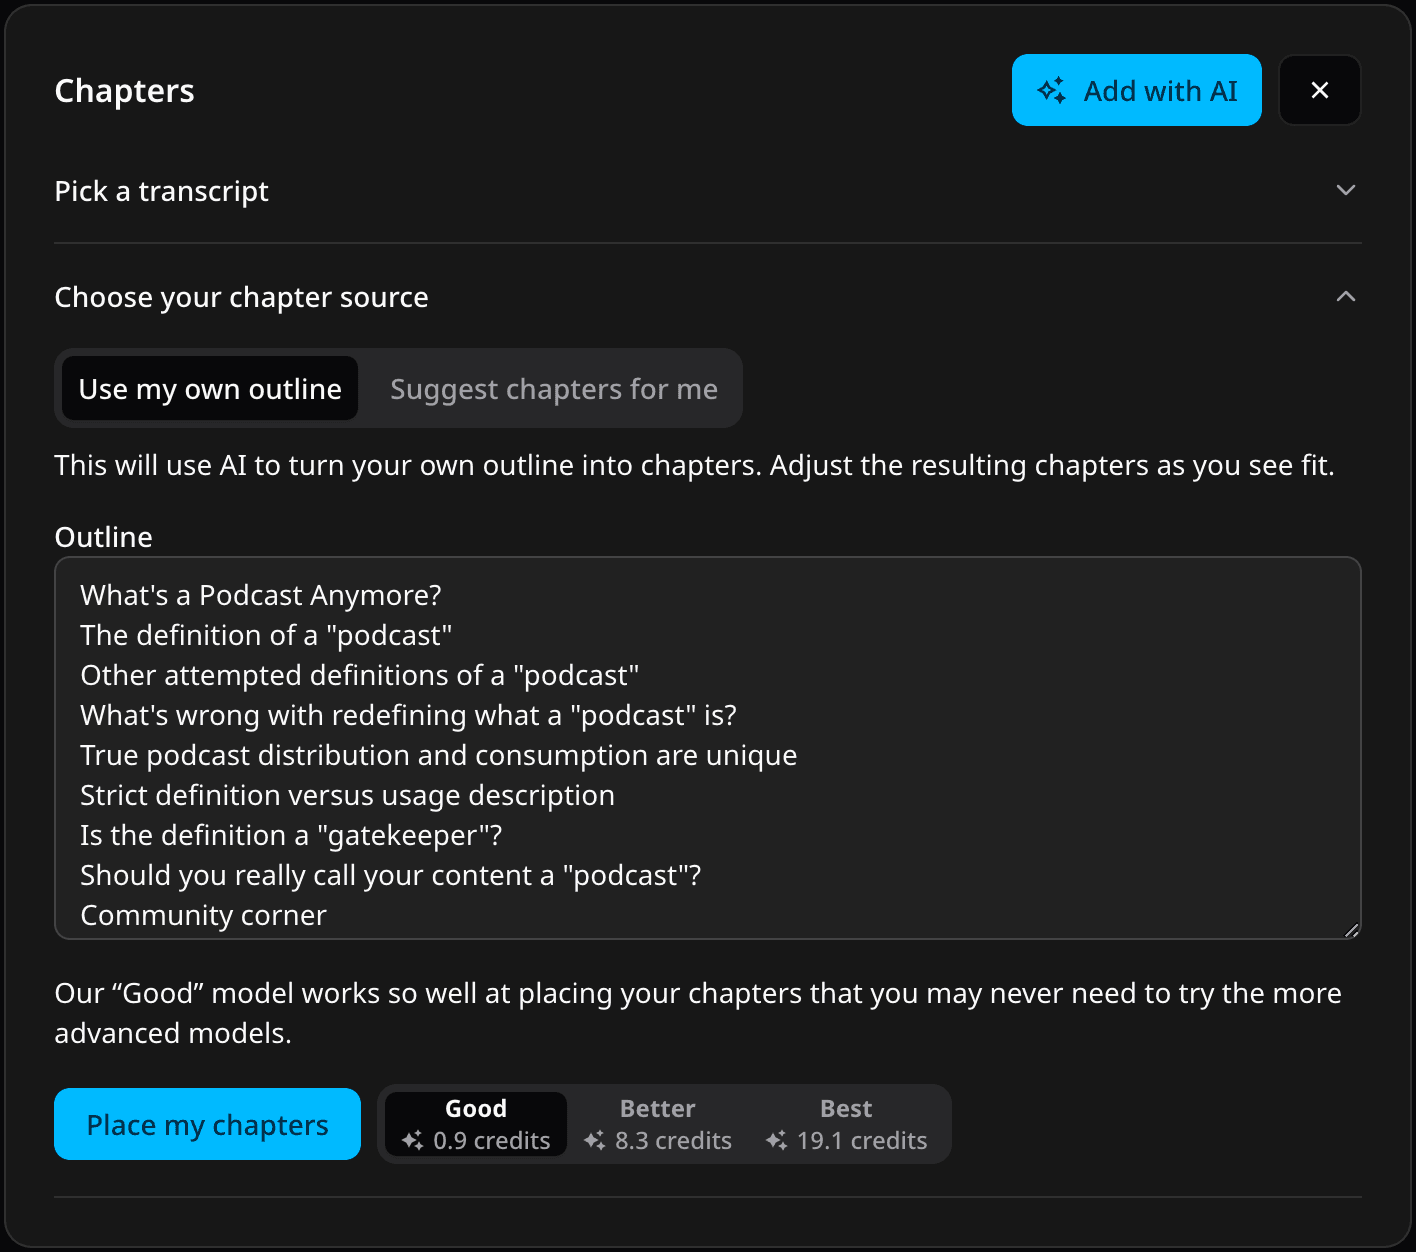1416x1252 pixels.
Task: Select the Good model option
Action: tap(476, 1124)
